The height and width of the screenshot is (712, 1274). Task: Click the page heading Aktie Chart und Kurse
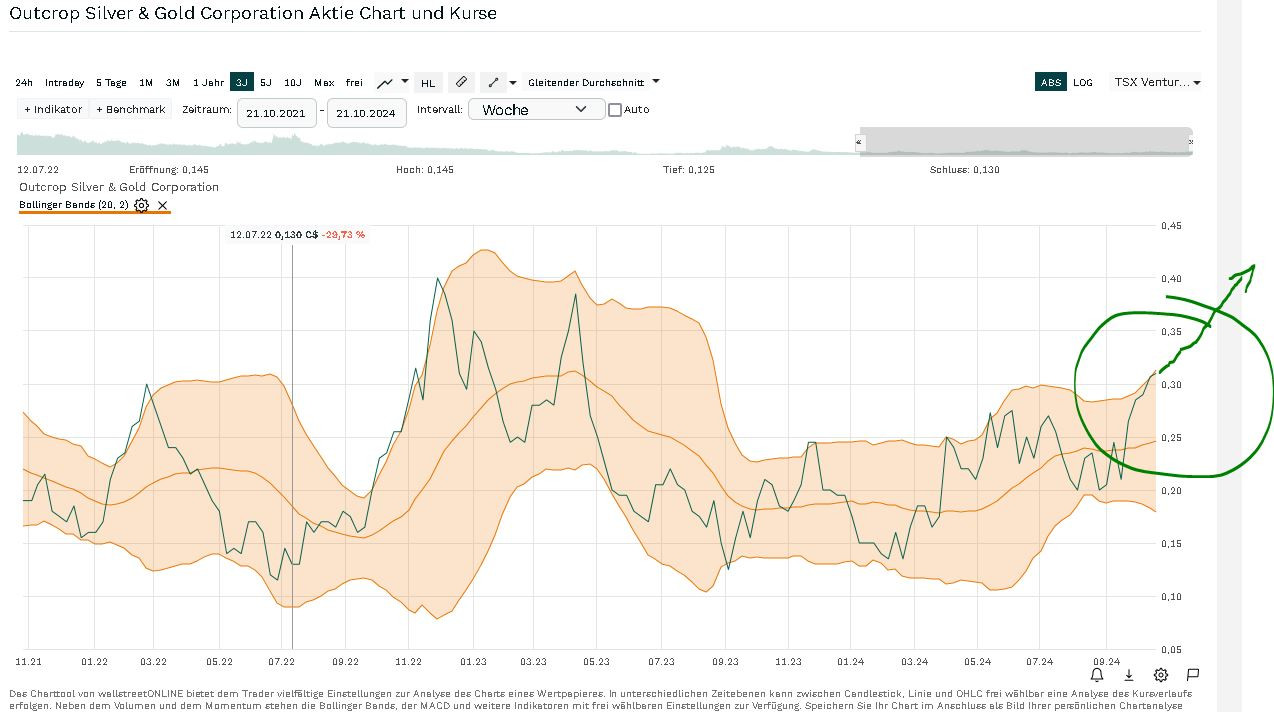click(x=402, y=14)
